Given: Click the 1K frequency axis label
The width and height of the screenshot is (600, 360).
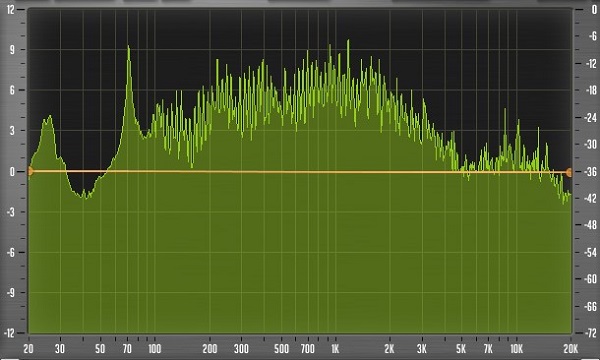Looking at the screenshot, I should 335,349.
